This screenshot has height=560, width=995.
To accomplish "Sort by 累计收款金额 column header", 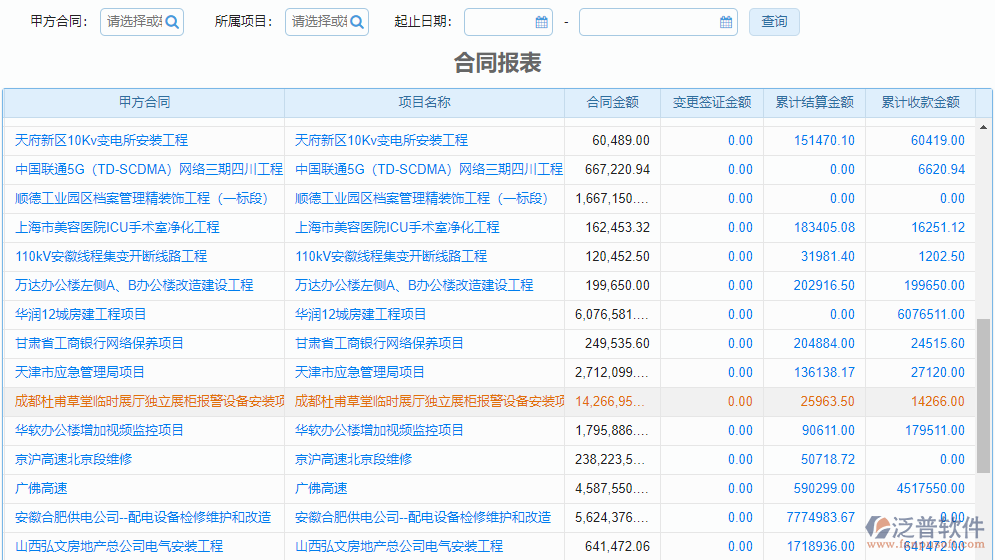I will coord(921,102).
